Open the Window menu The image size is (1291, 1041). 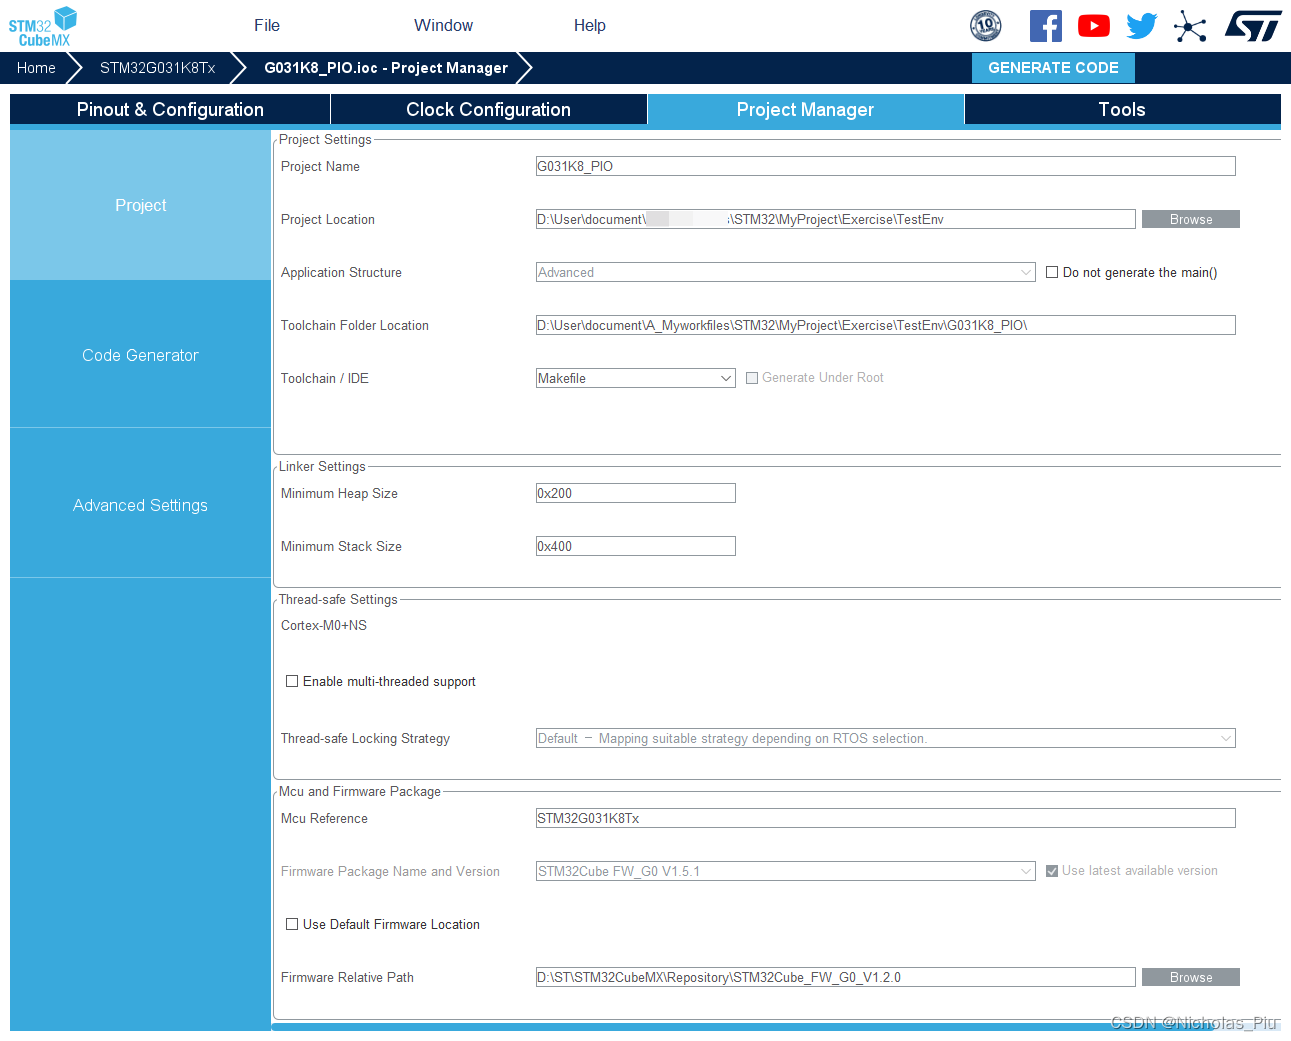coord(444,26)
